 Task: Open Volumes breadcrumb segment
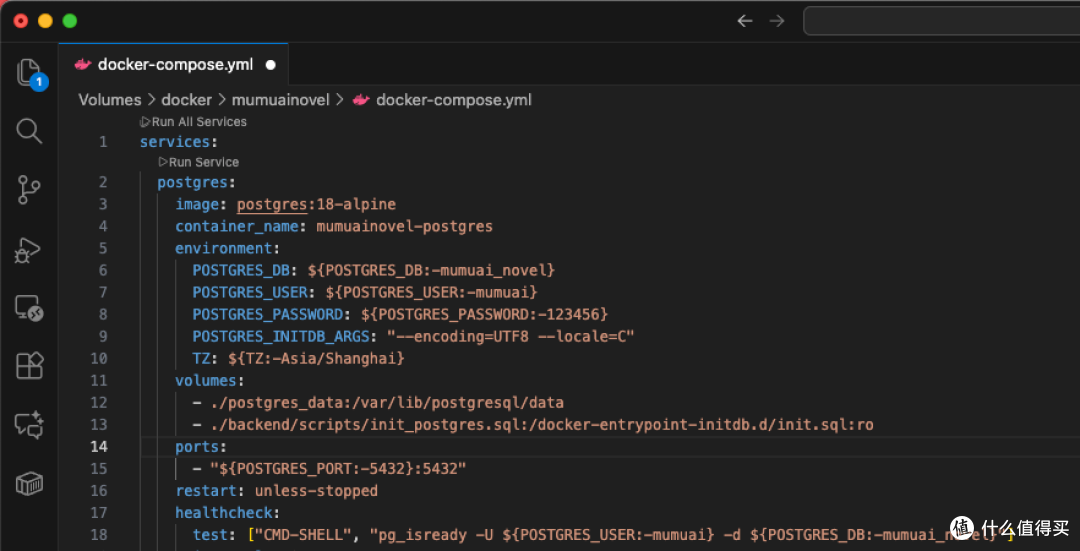pos(110,100)
